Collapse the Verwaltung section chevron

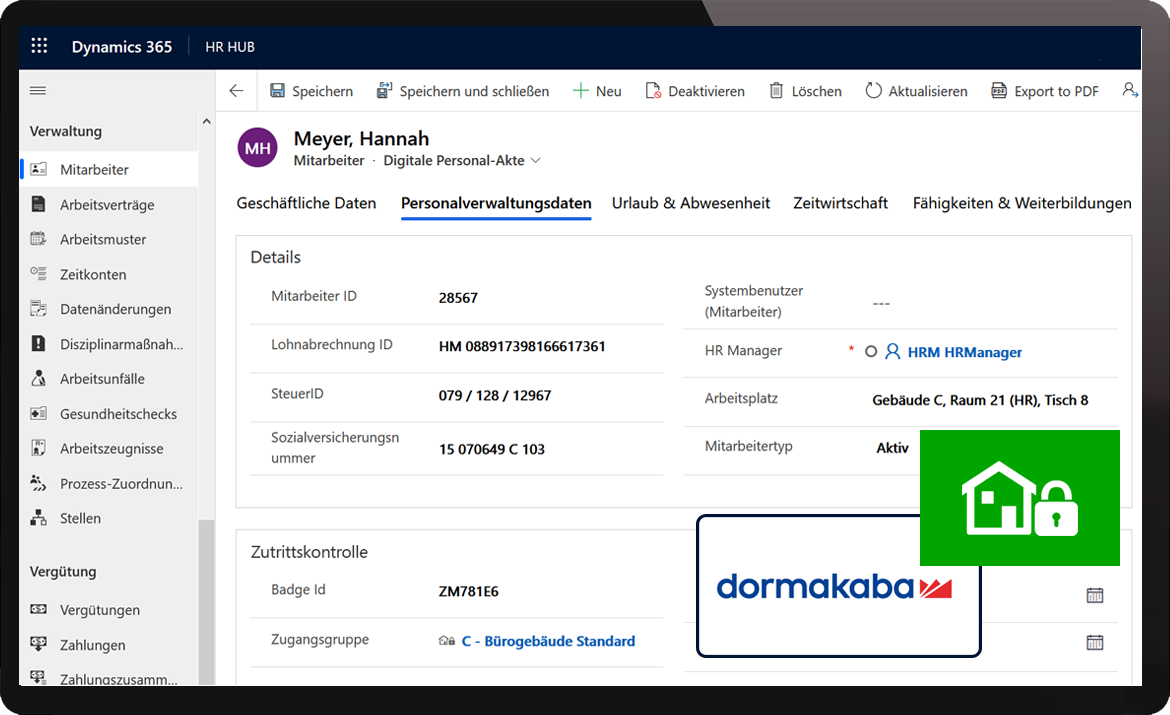point(207,122)
